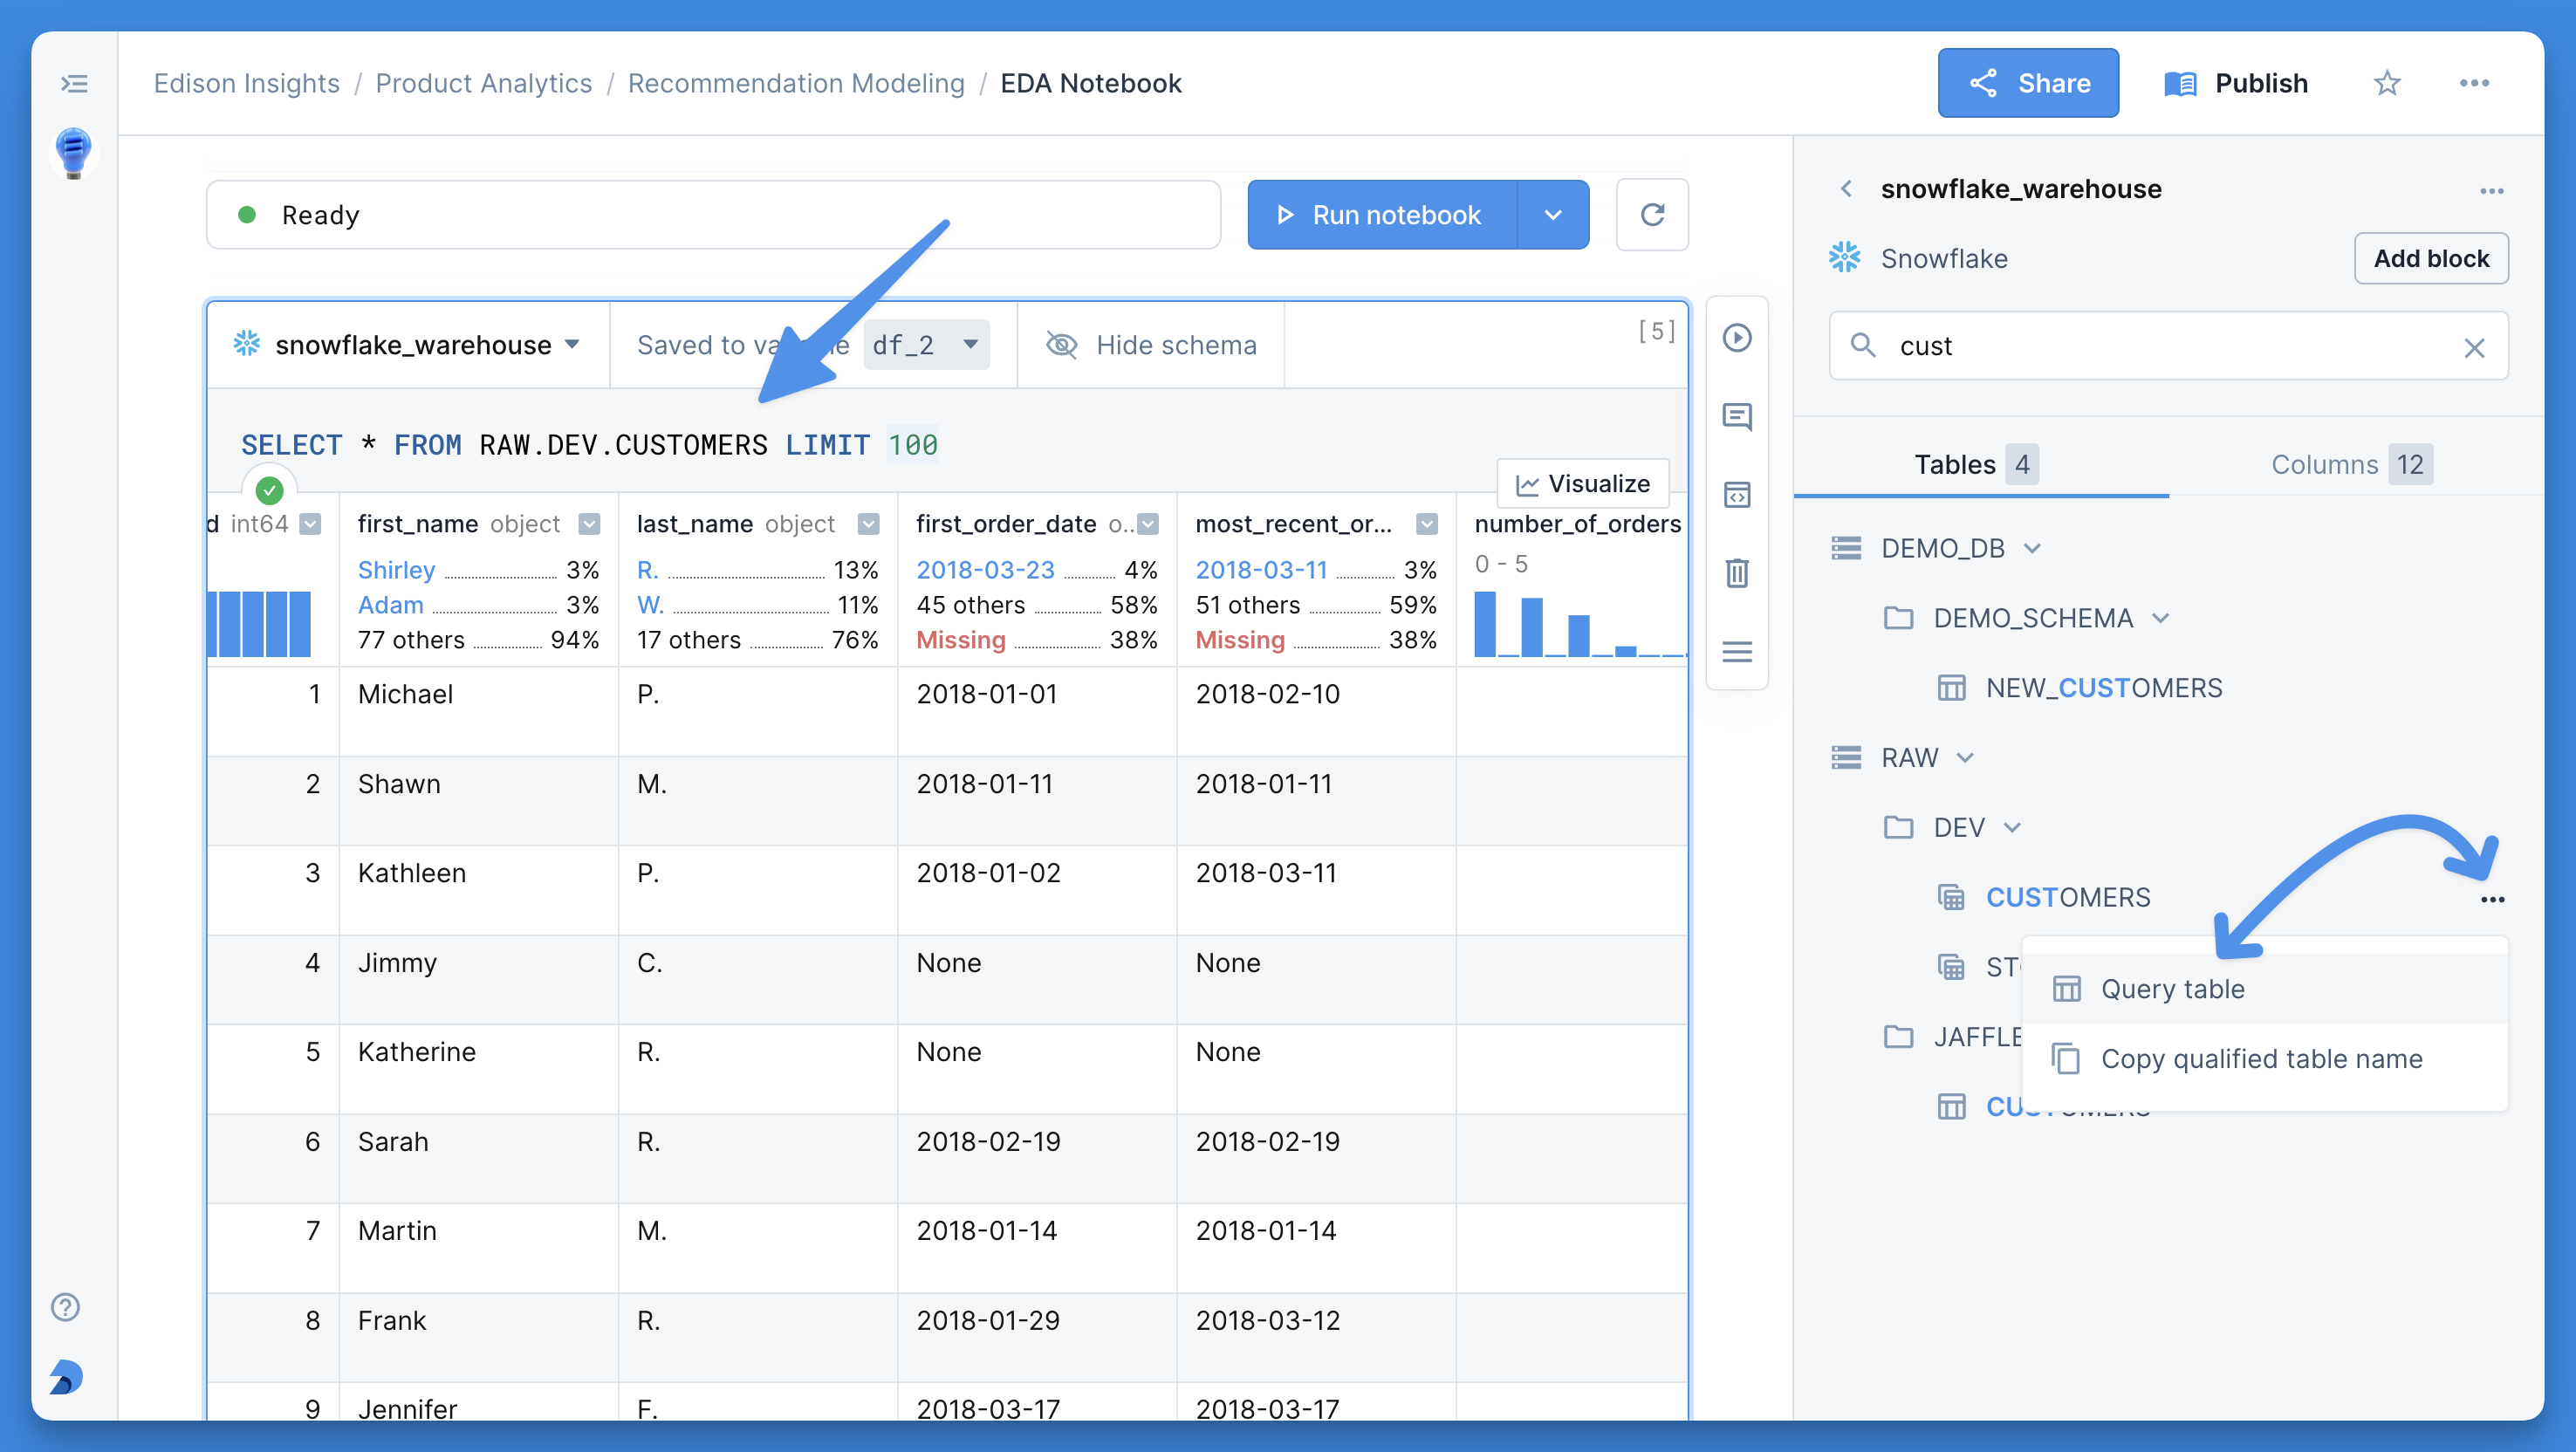Toggle last_name column filter checkbox

[x=868, y=524]
